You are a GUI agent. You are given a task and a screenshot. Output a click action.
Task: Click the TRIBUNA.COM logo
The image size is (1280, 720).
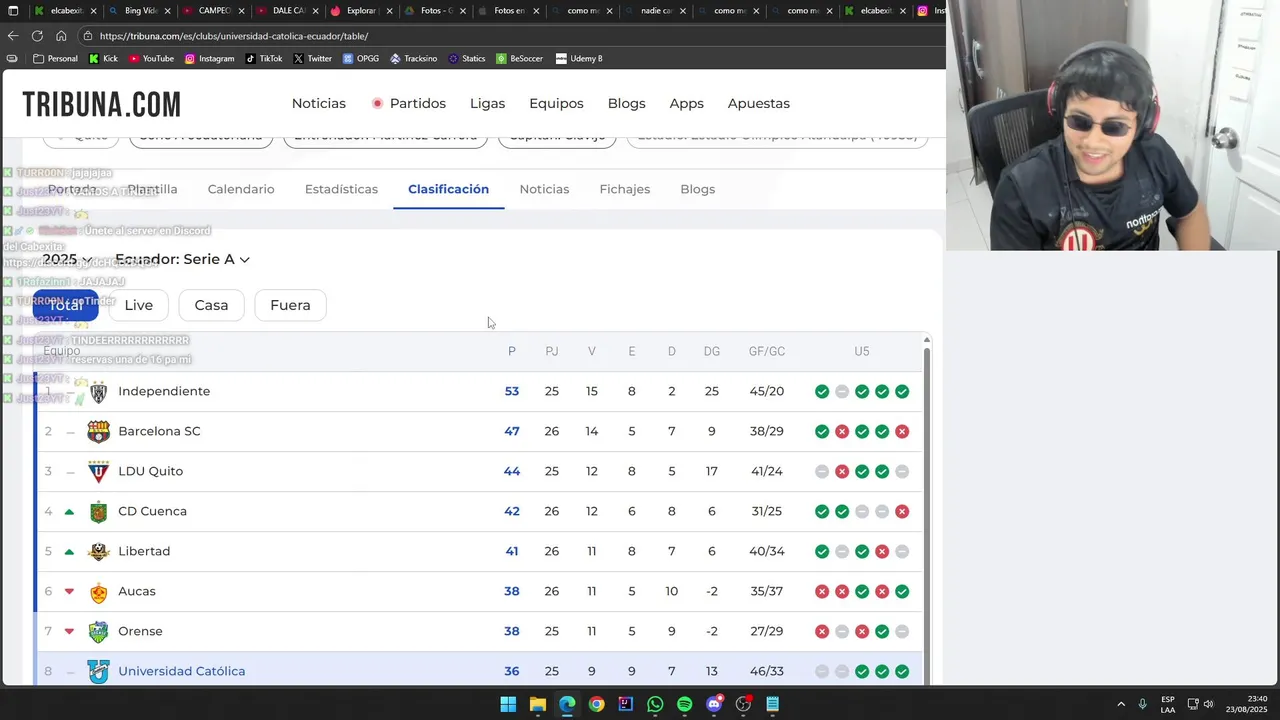tap(102, 104)
